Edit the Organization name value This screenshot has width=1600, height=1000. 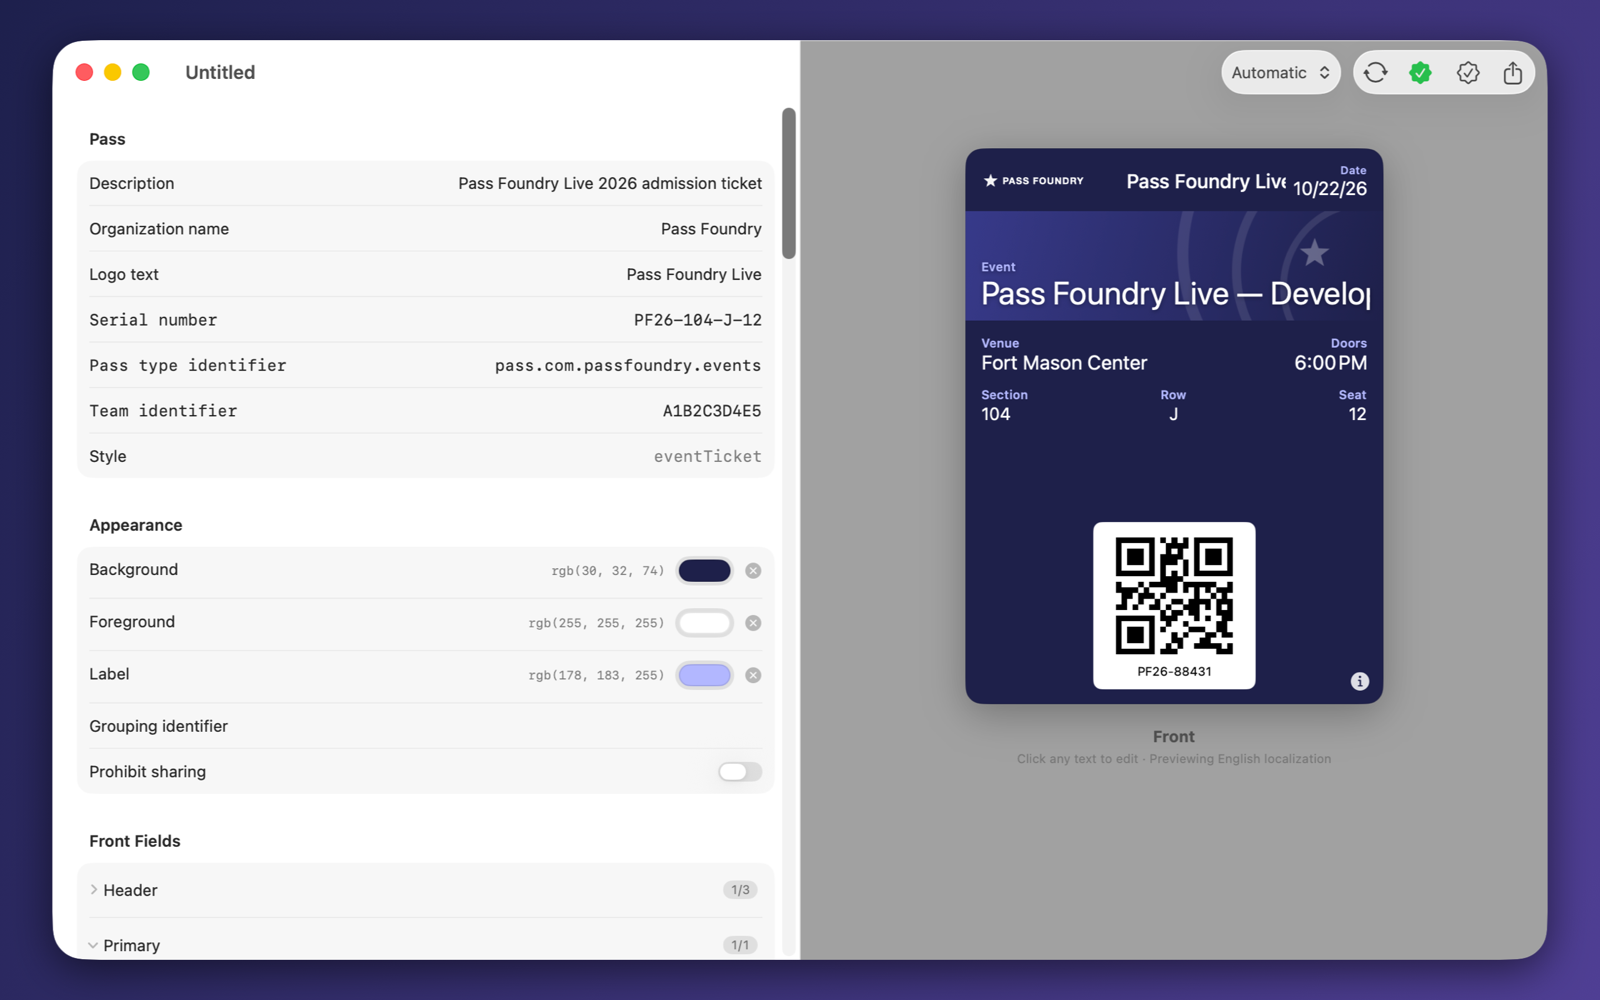coord(711,229)
